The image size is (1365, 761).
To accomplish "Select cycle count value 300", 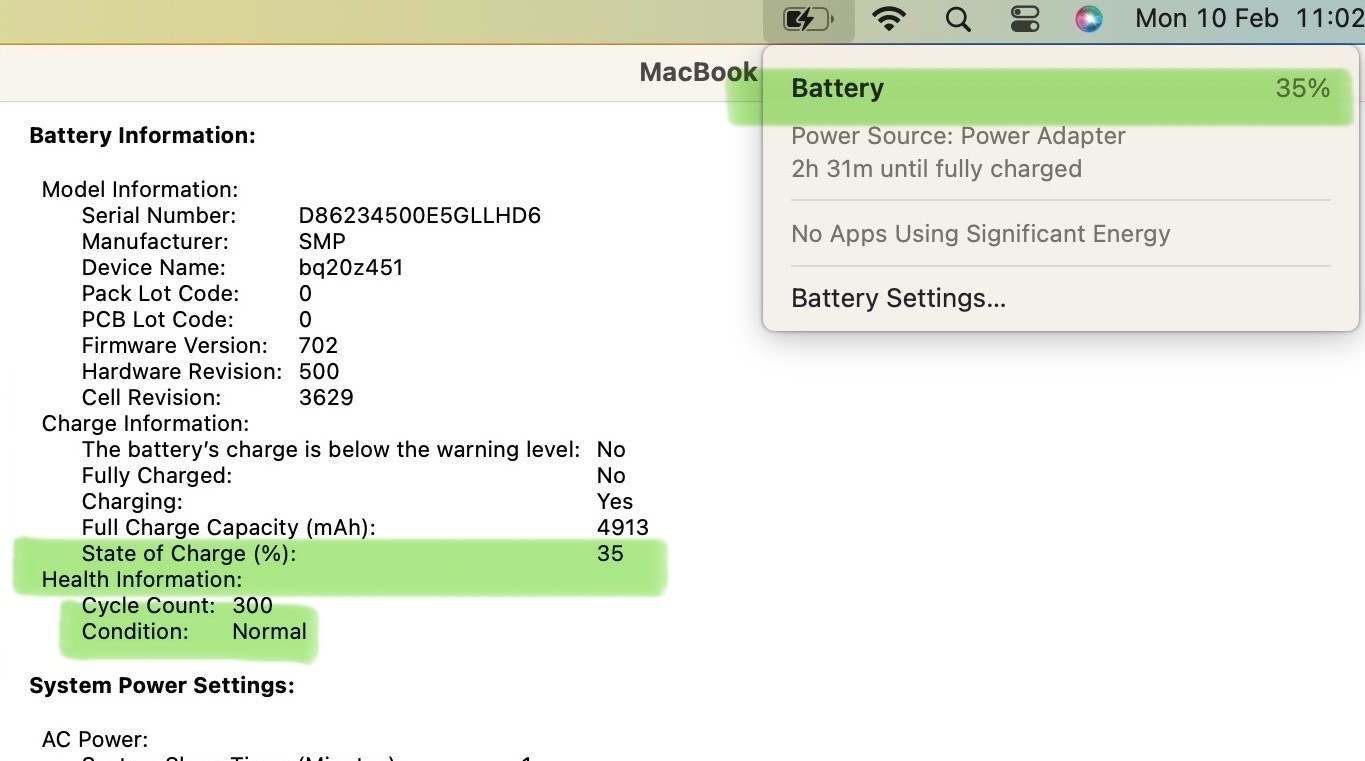I will (252, 605).
